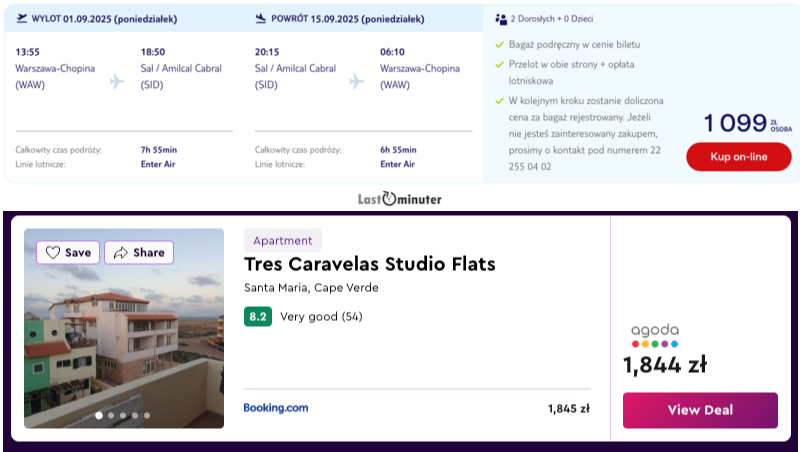This screenshot has height=452, width=800.
Task: Select the first photo carousel dot
Action: [x=99, y=415]
